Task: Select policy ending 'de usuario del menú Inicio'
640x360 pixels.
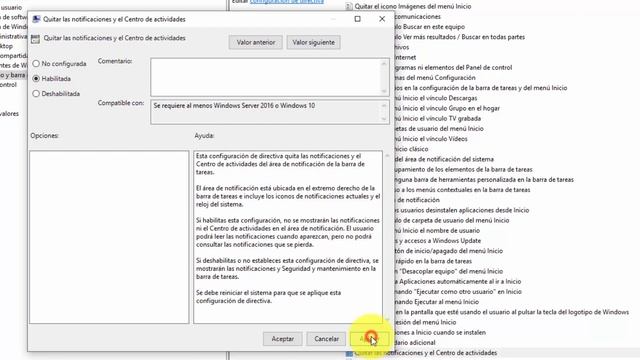Action: pos(439,129)
